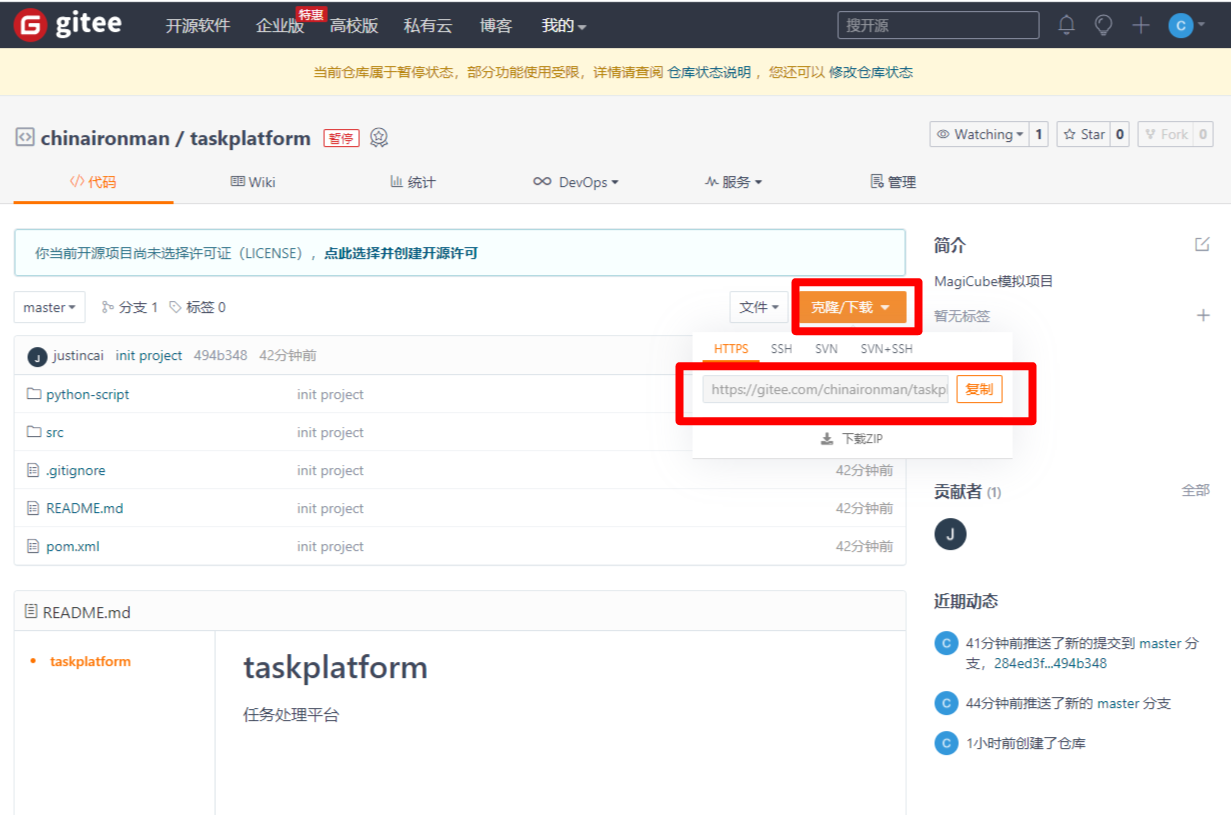The width and height of the screenshot is (1231, 815).
Task: Open the notifications bell icon
Action: 1067,25
